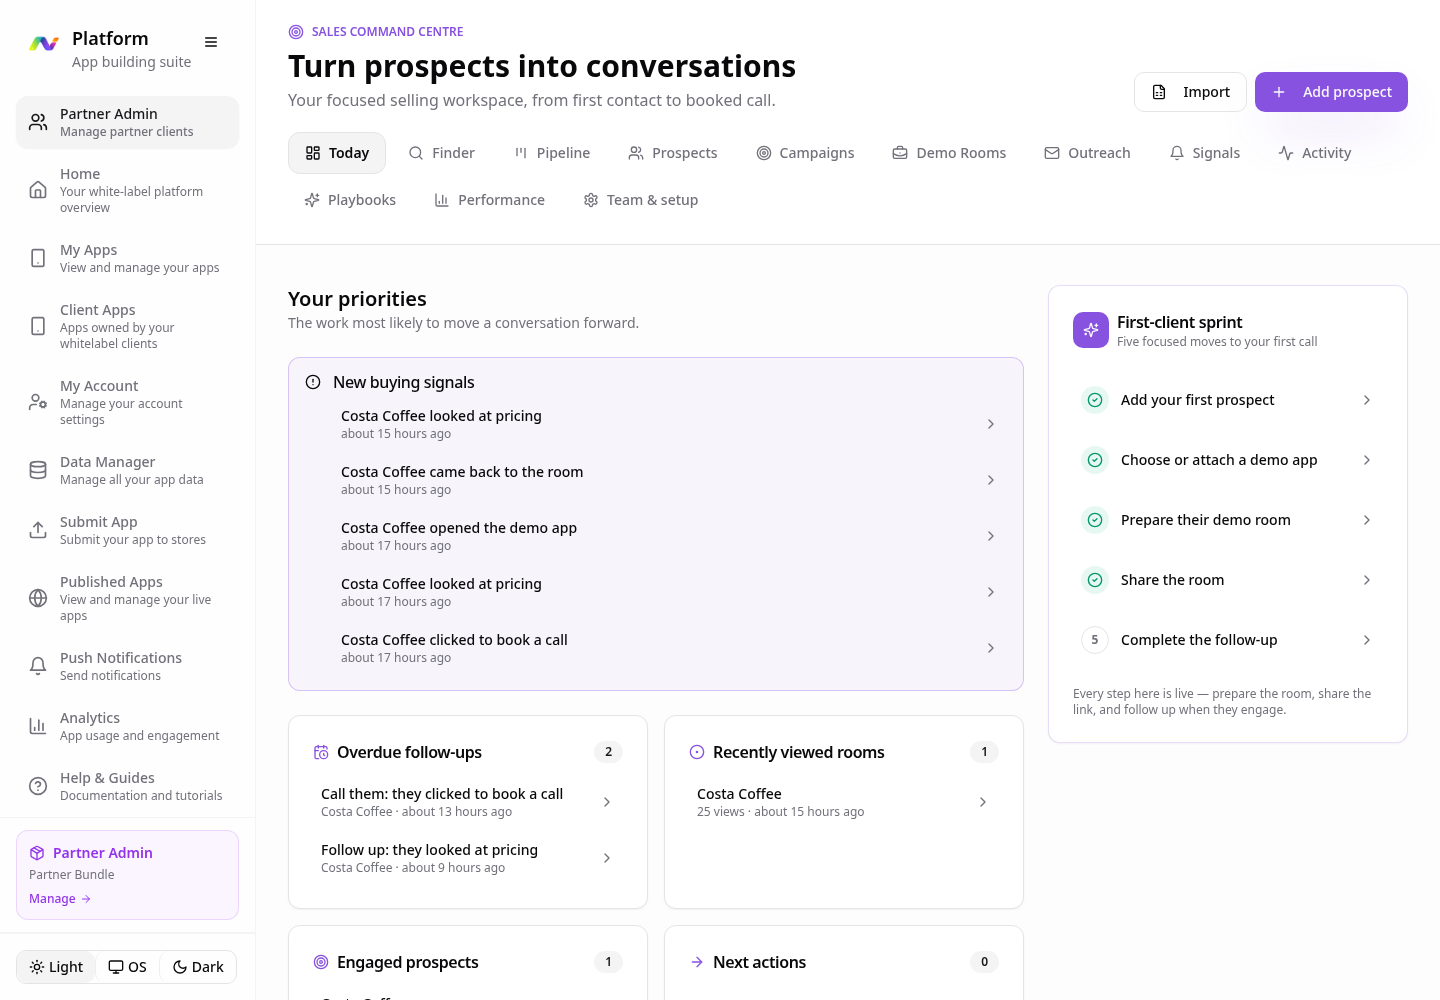Click the Add prospect button

(1331, 92)
